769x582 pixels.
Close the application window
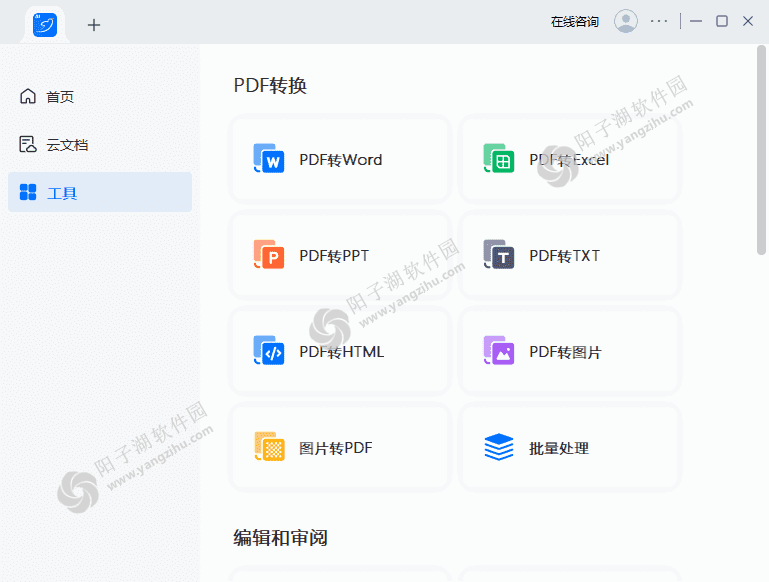tap(748, 21)
